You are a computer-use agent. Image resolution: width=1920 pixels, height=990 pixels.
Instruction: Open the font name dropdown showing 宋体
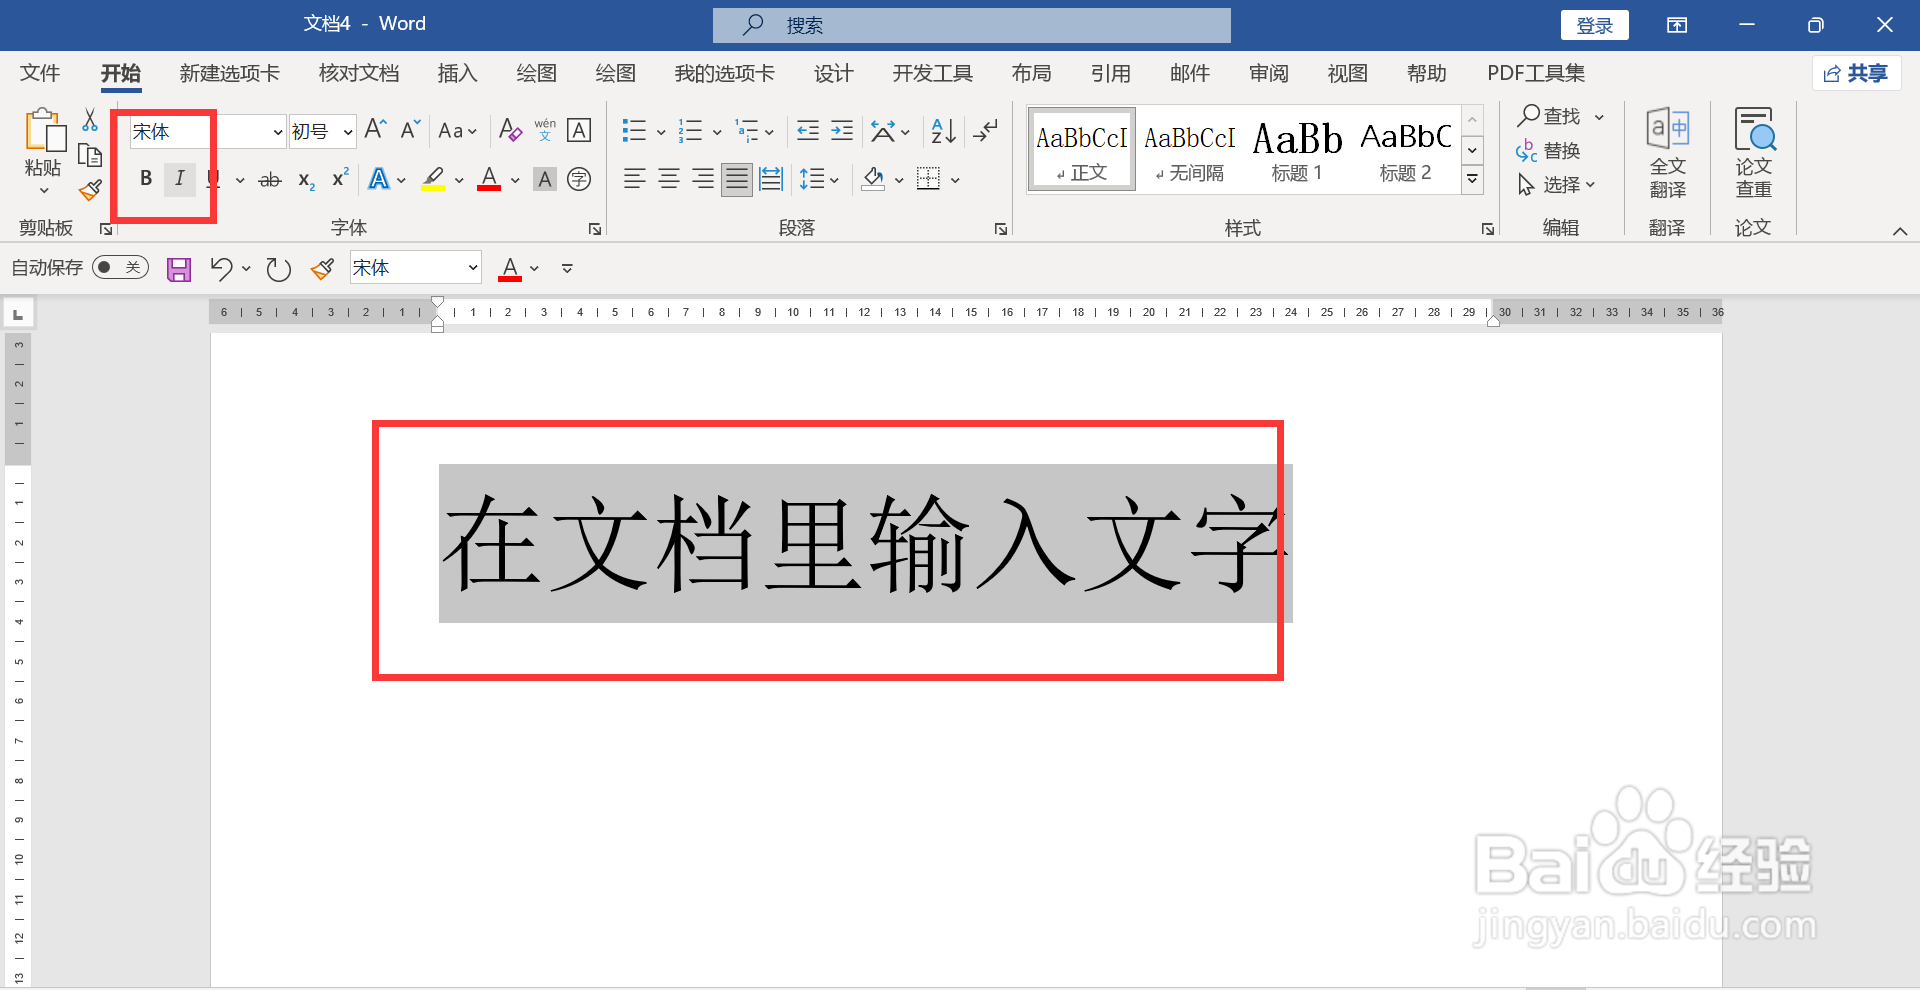276,131
